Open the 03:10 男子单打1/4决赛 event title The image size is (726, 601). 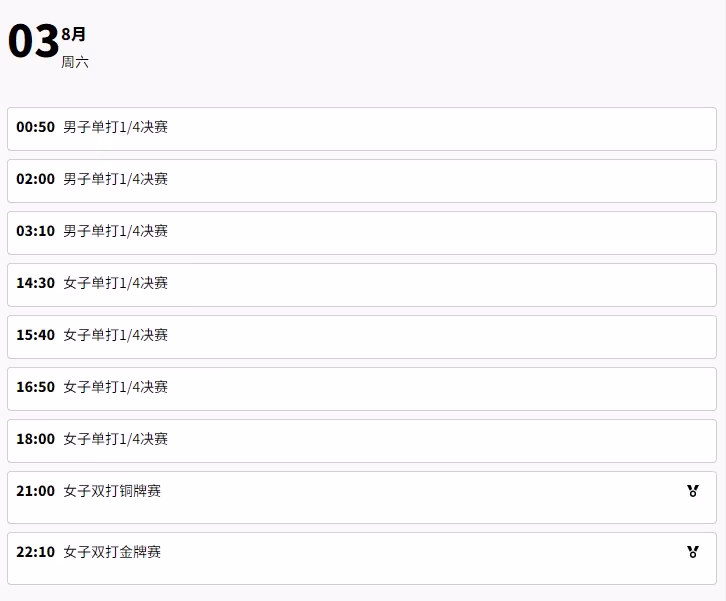tap(115, 231)
